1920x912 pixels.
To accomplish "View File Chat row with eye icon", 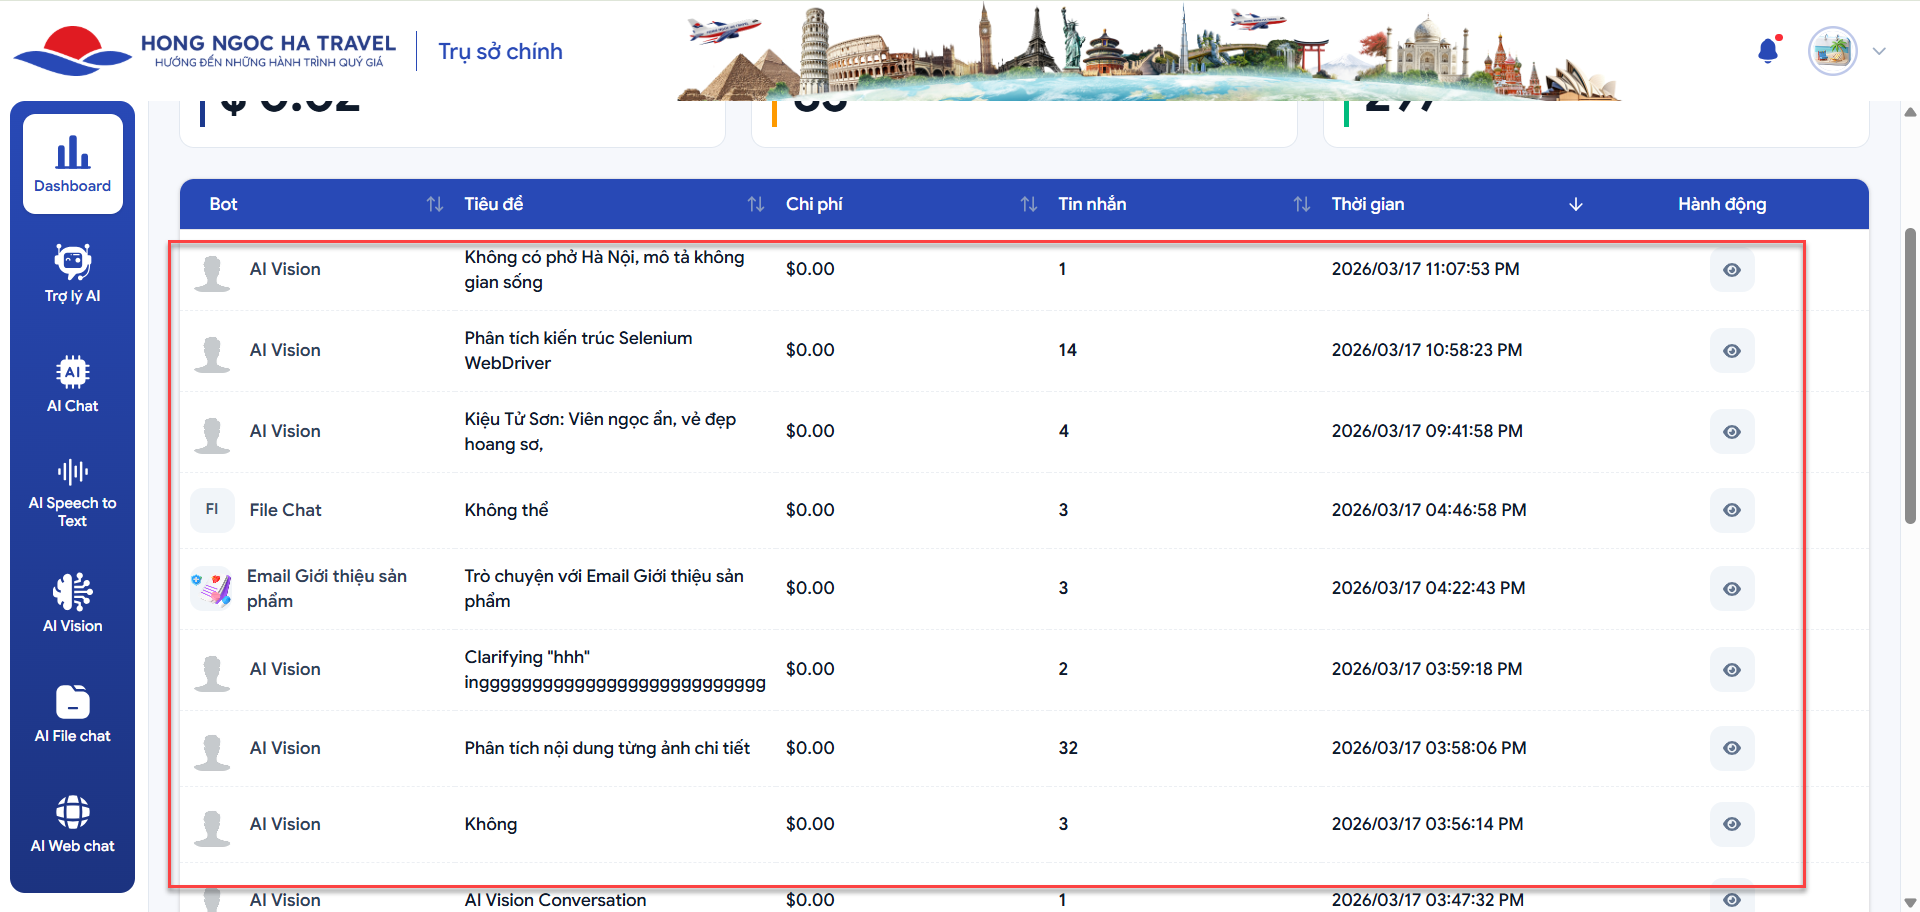I will click(x=1732, y=510).
